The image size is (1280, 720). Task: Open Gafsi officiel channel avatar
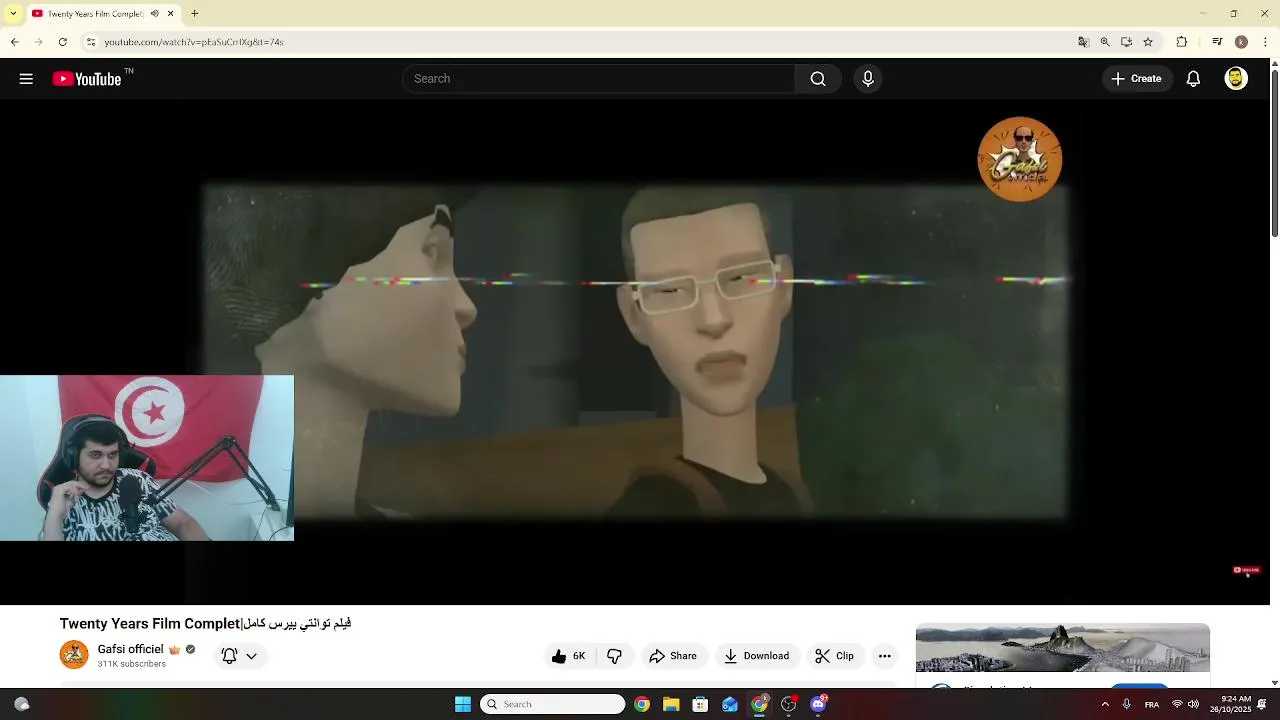[x=74, y=655]
